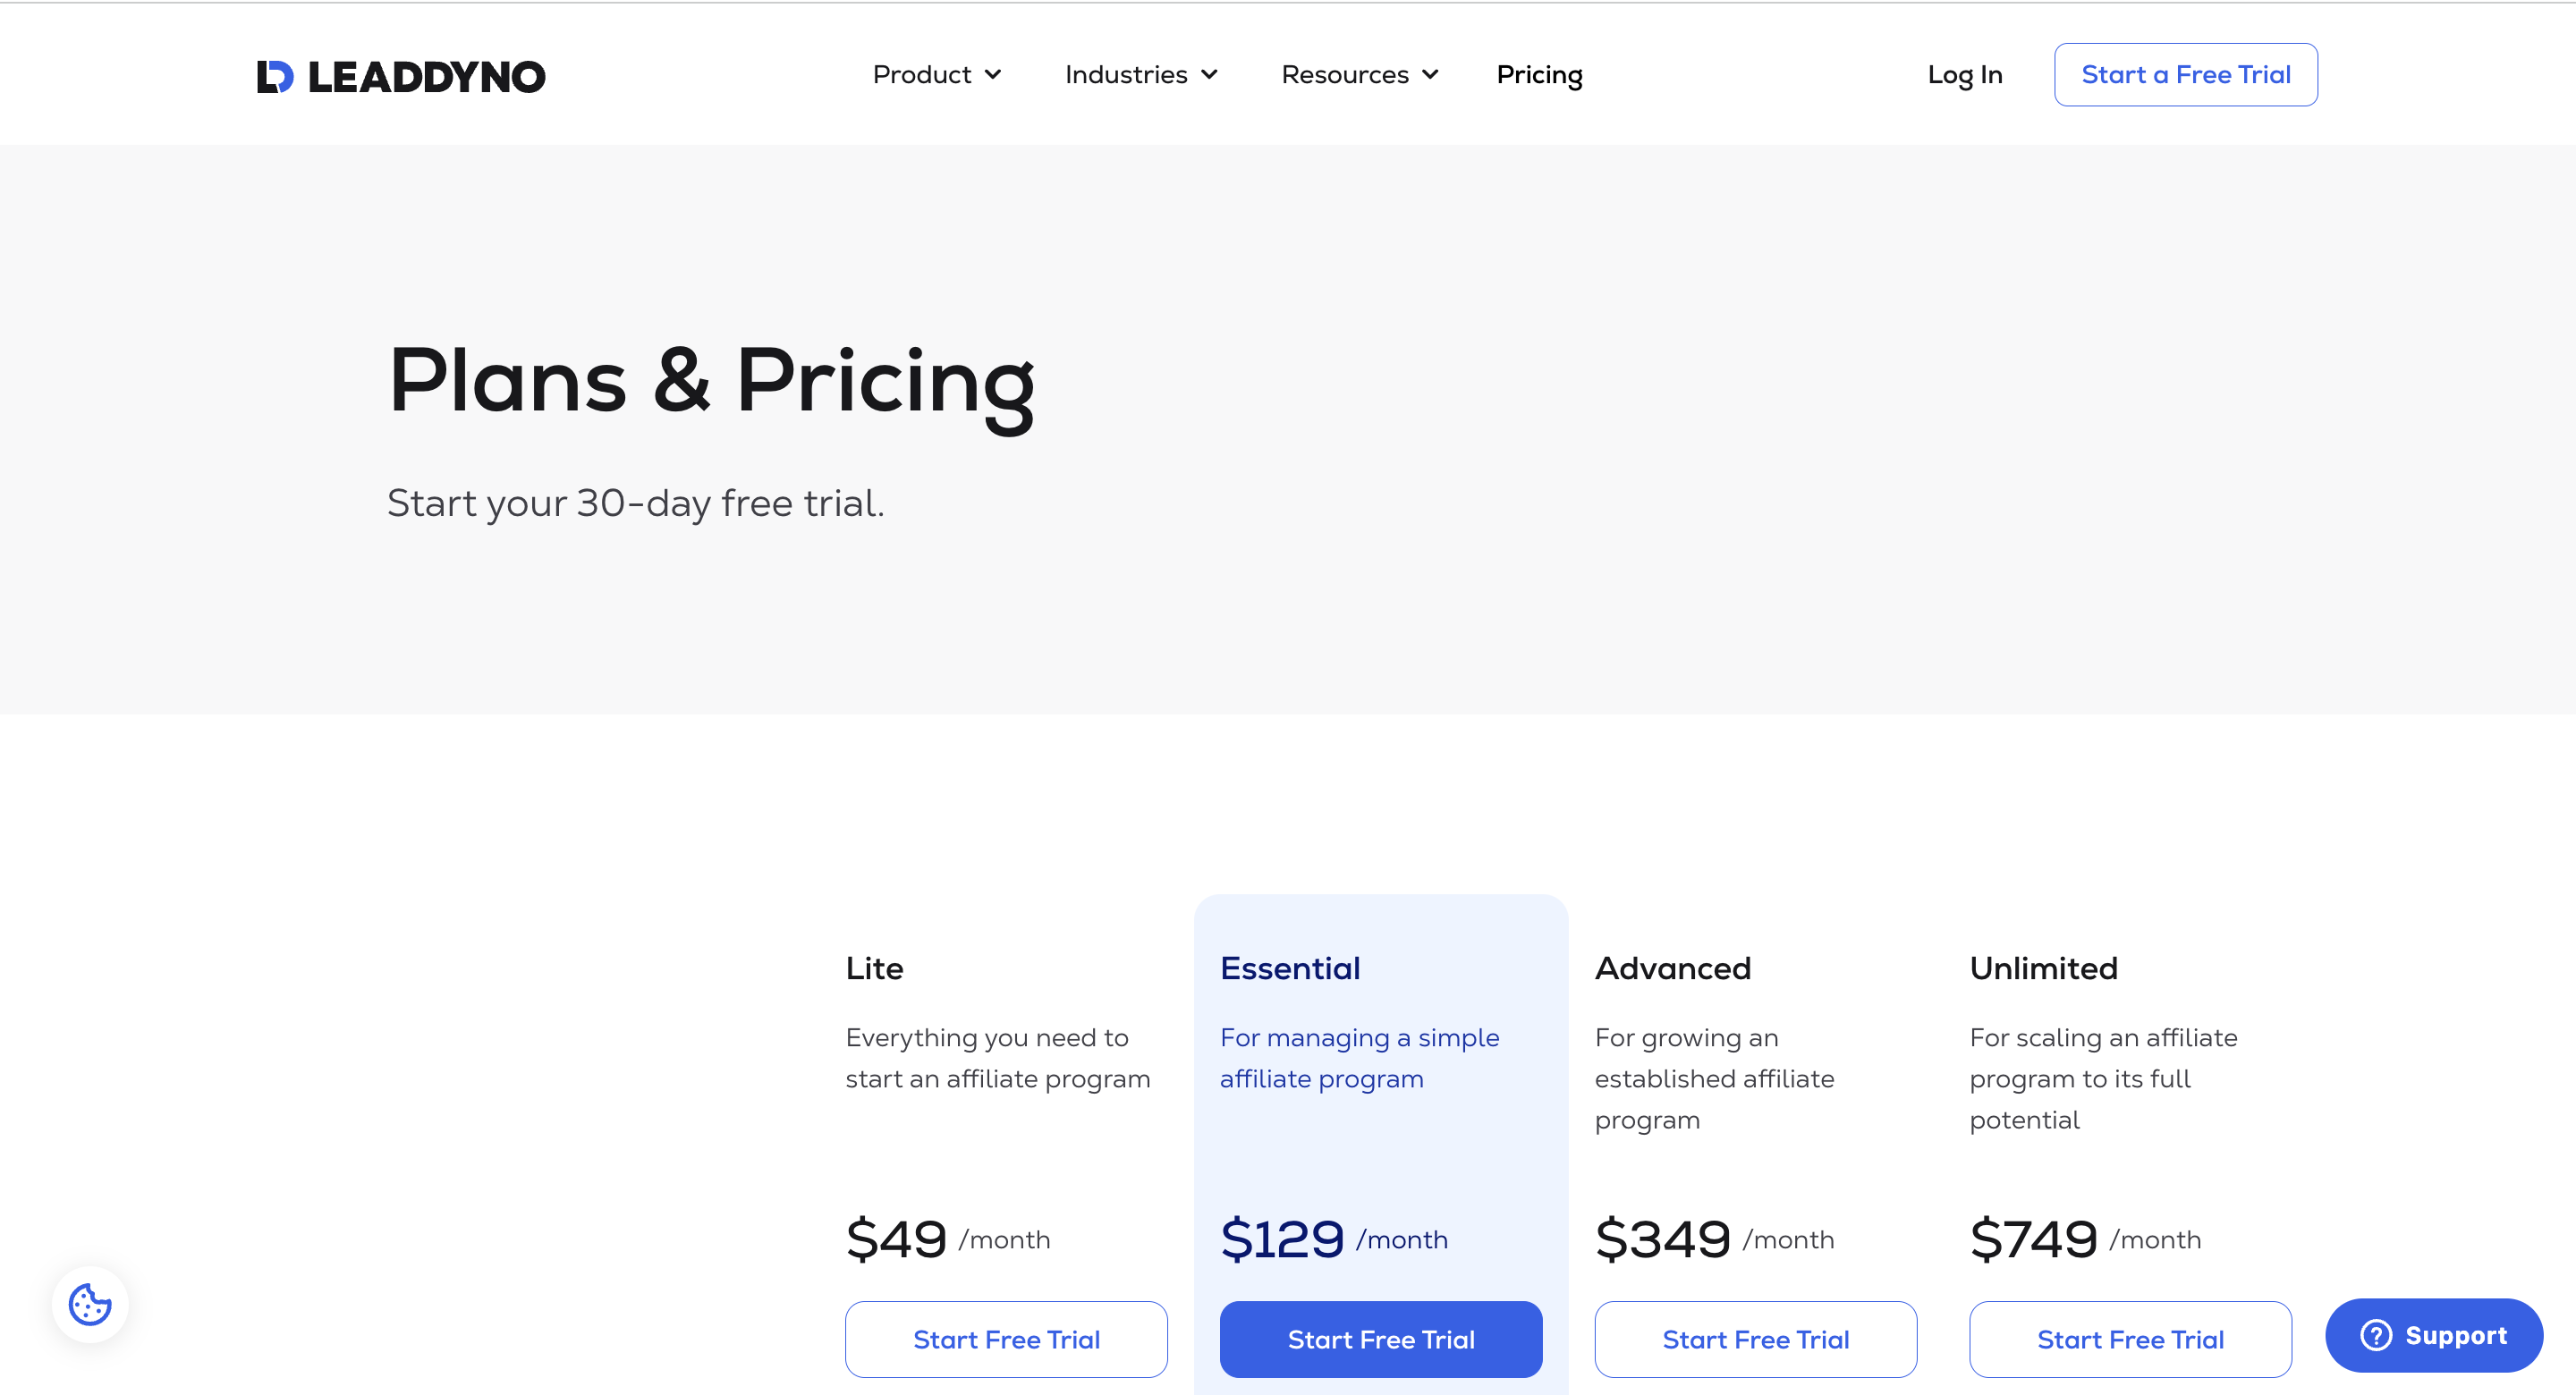Expand the Product dropdown chevron
This screenshot has width=2576, height=1395.
(x=993, y=75)
